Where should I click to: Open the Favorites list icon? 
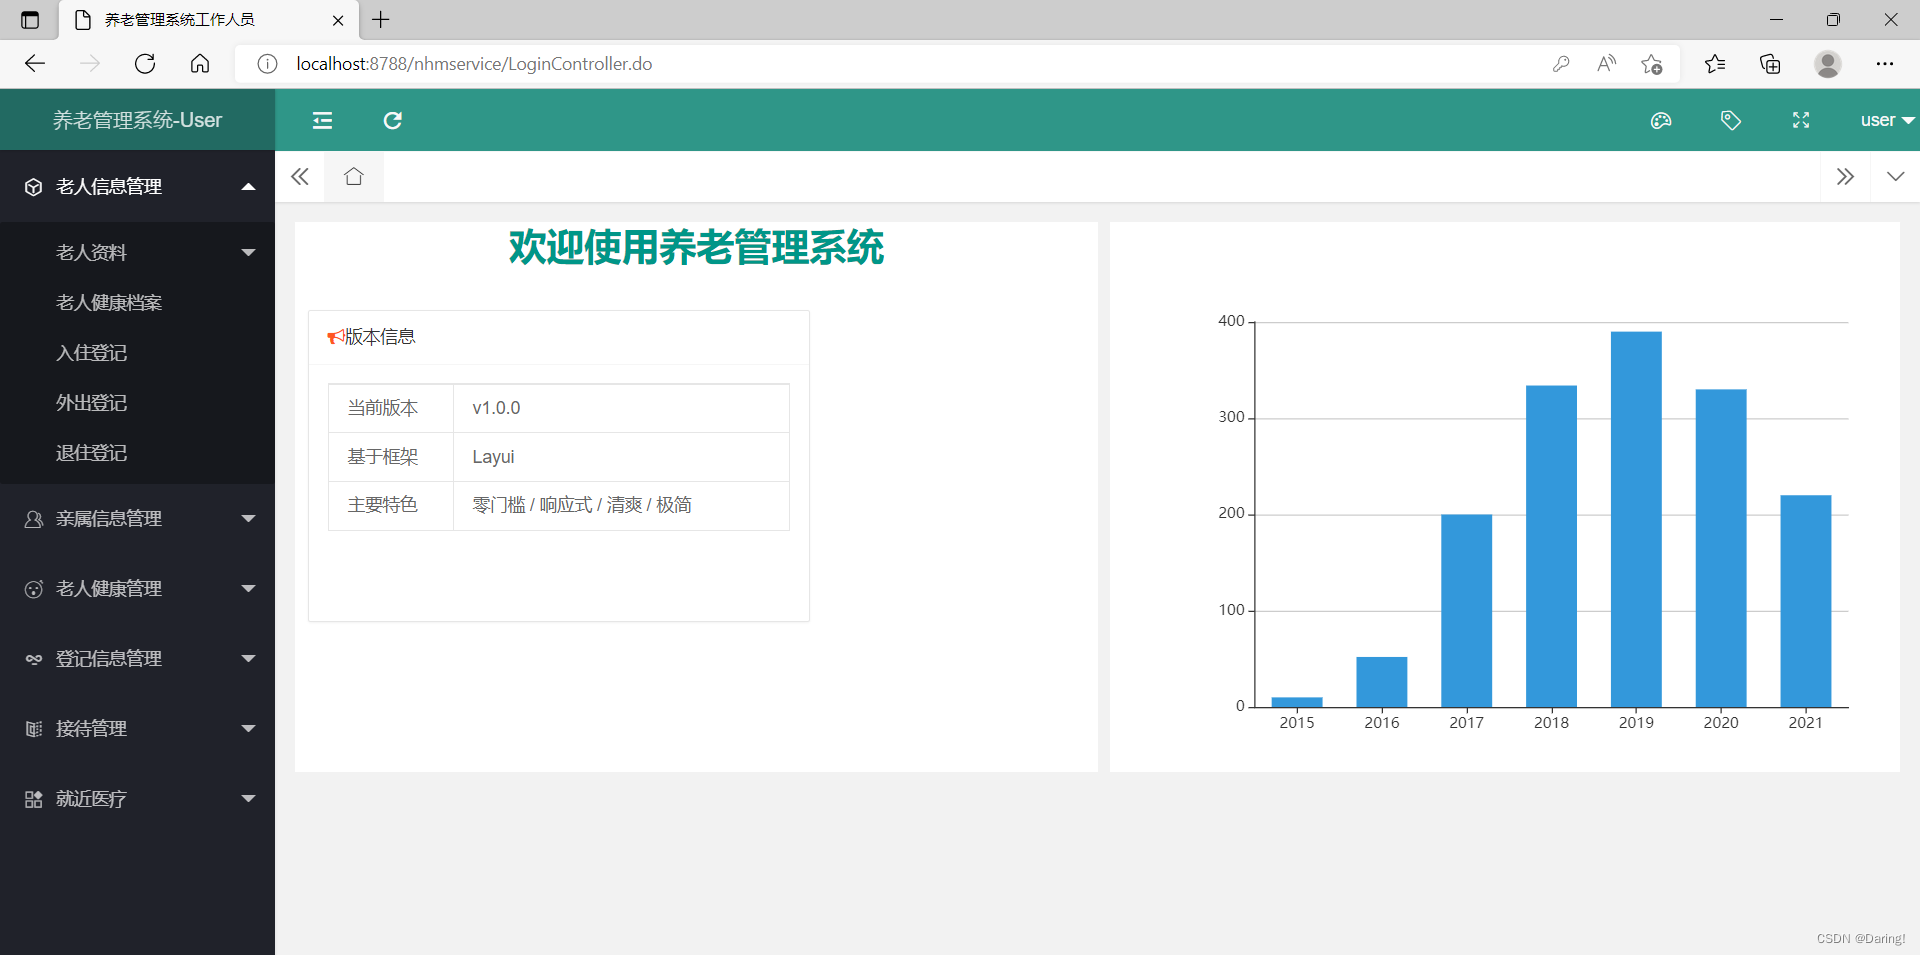pyautogui.click(x=1715, y=64)
